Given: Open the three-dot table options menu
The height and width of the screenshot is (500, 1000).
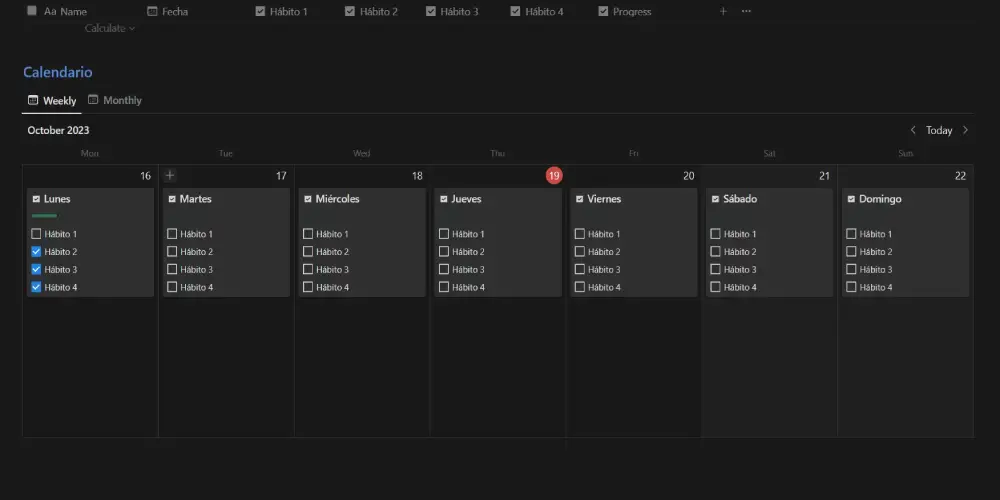Looking at the screenshot, I should coord(746,11).
